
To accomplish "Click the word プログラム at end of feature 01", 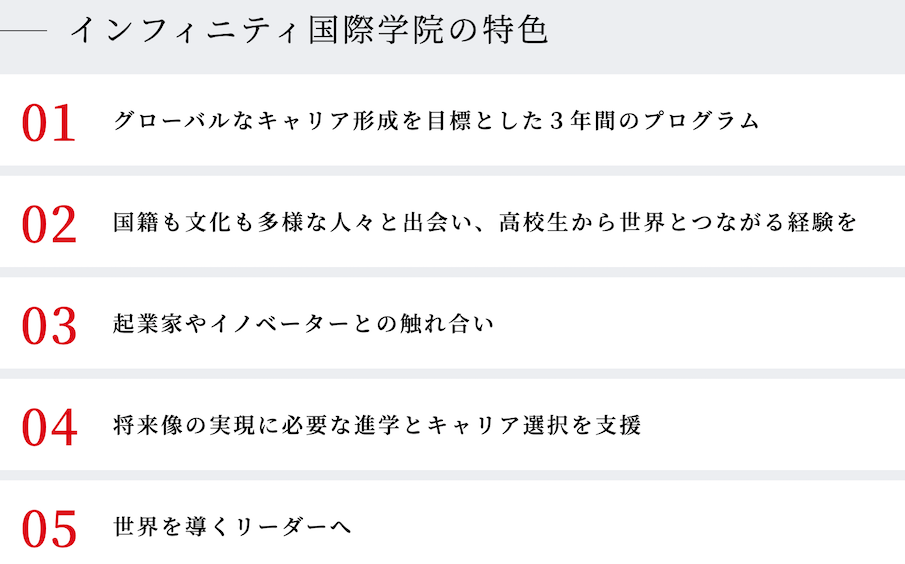I will [x=701, y=121].
